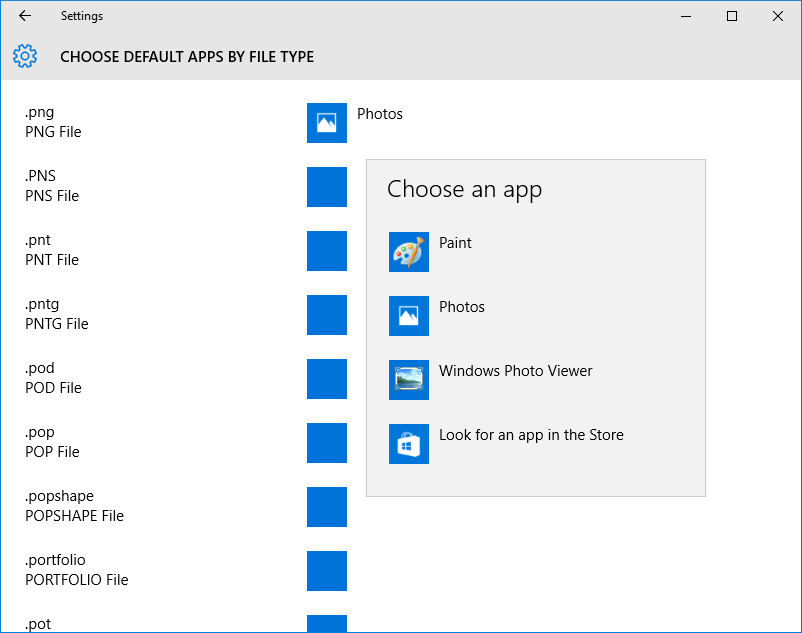Click the Store shopping bag icon
Screen dimensions: 802x633
pos(409,443)
